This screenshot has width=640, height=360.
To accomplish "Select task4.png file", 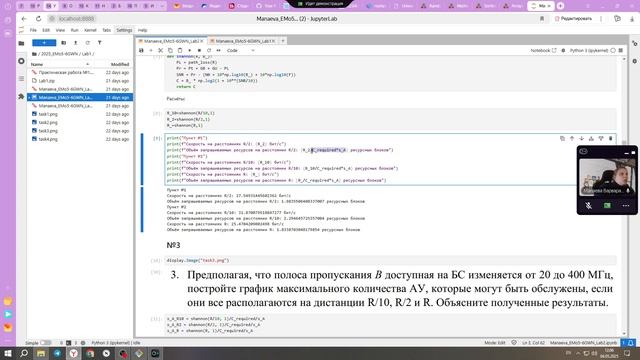I will coord(80,139).
